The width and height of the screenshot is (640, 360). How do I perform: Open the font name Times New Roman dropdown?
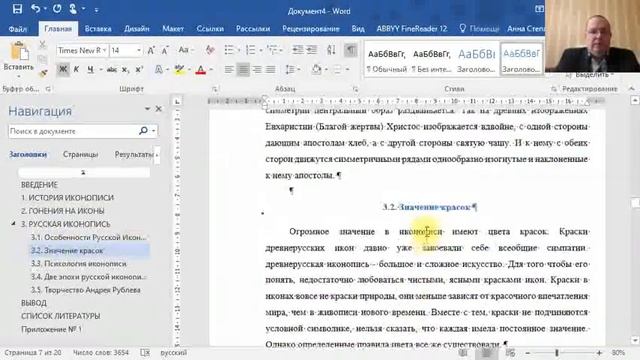click(x=104, y=50)
